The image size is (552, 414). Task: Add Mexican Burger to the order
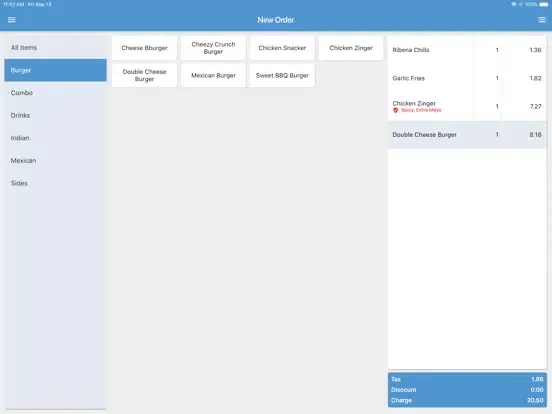213,75
